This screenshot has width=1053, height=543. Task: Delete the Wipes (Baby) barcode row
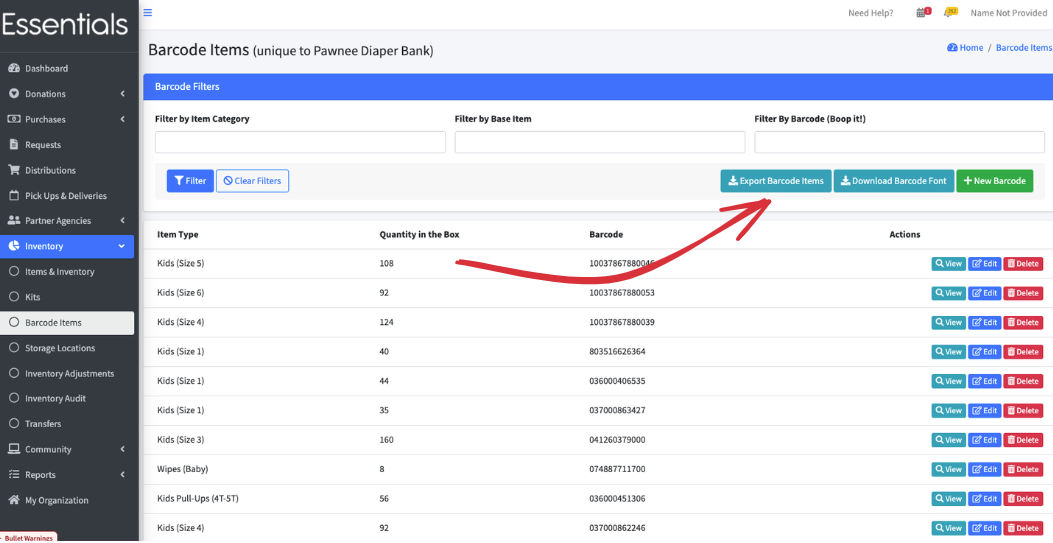click(x=1023, y=469)
